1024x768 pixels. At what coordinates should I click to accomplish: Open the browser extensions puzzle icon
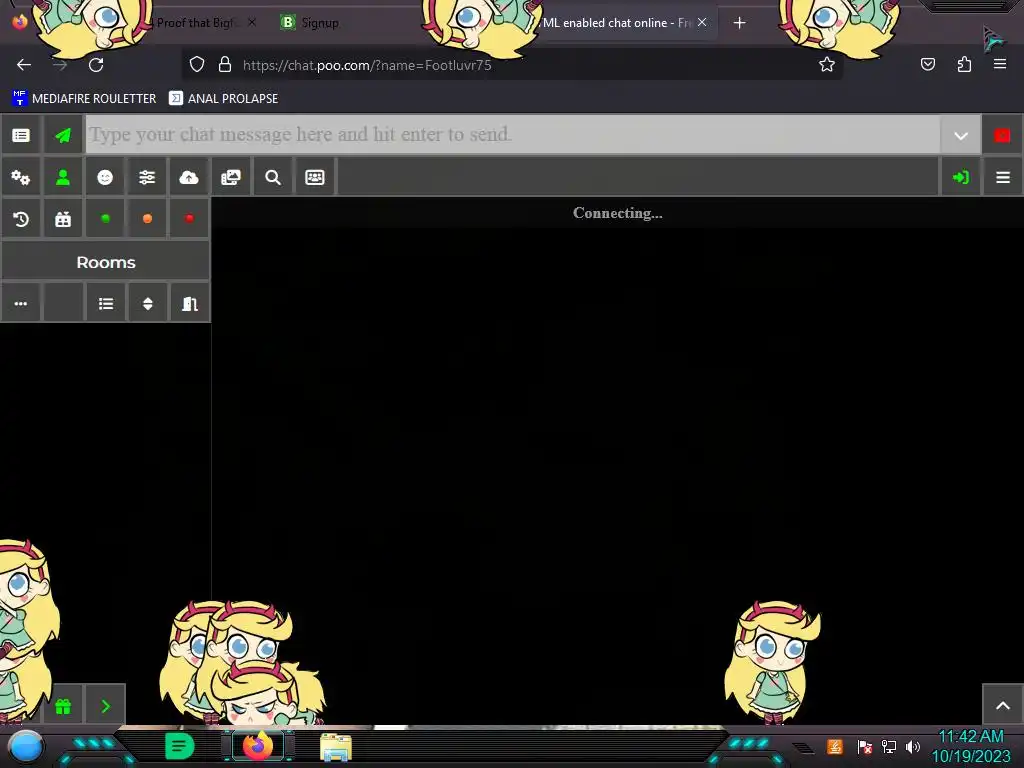(x=964, y=65)
